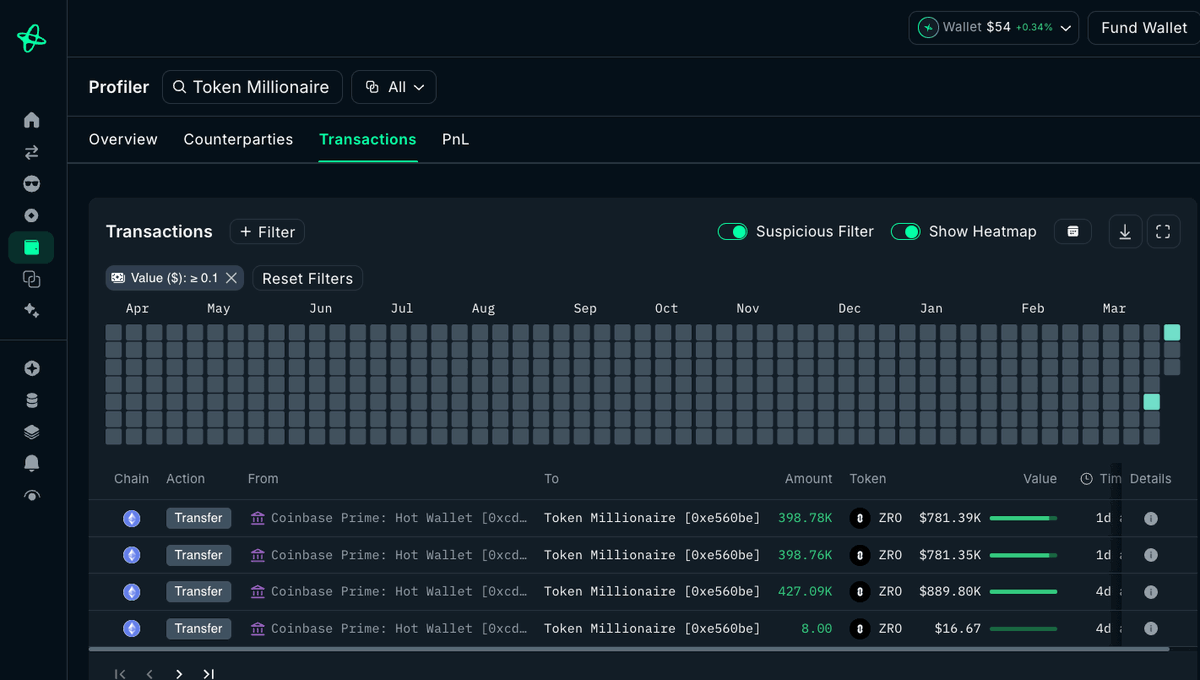Click ZRO token icon in 427.09K row
Image resolution: width=1200 pixels, height=680 pixels.
click(x=859, y=592)
